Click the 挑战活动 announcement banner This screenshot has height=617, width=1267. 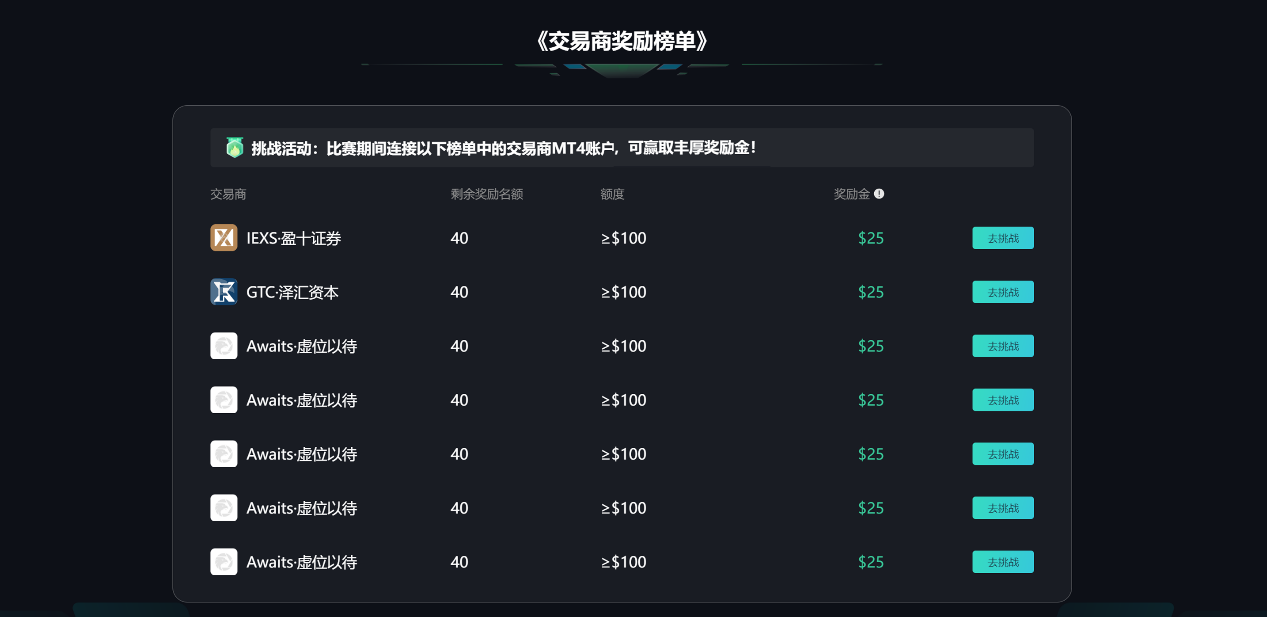622,147
